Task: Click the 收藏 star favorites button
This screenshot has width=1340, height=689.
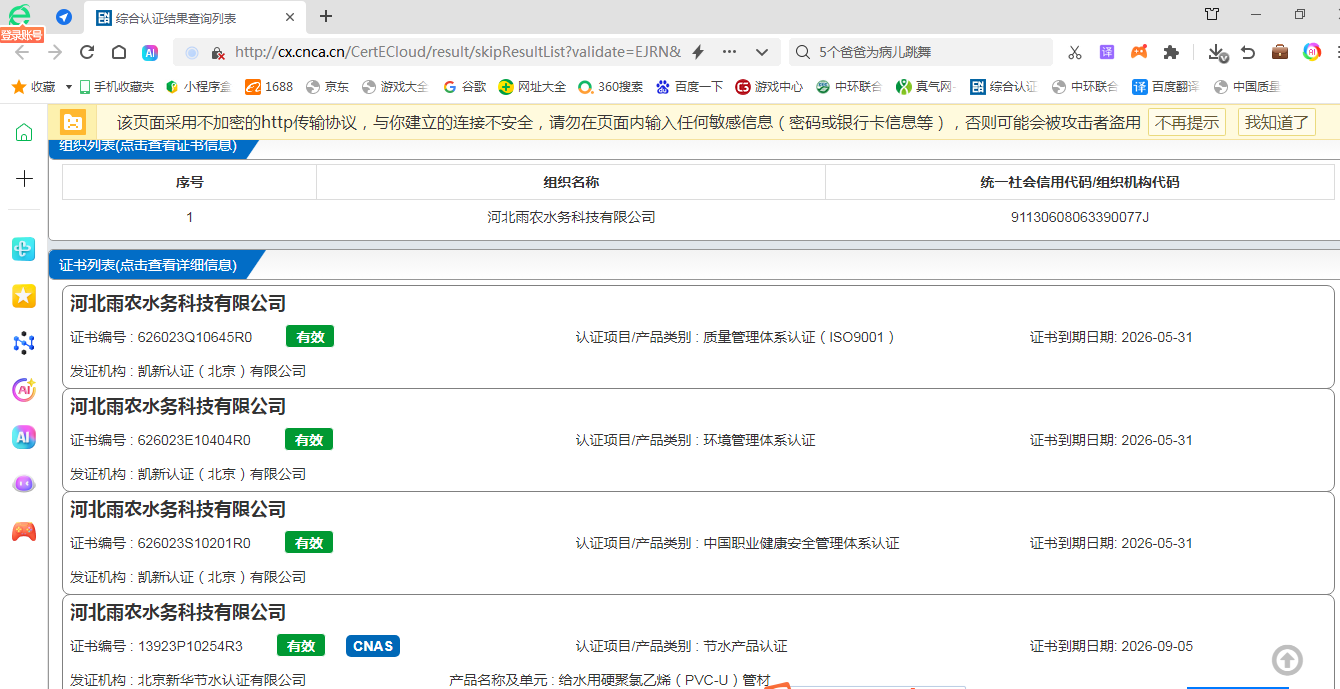Action: pyautogui.click(x=33, y=87)
